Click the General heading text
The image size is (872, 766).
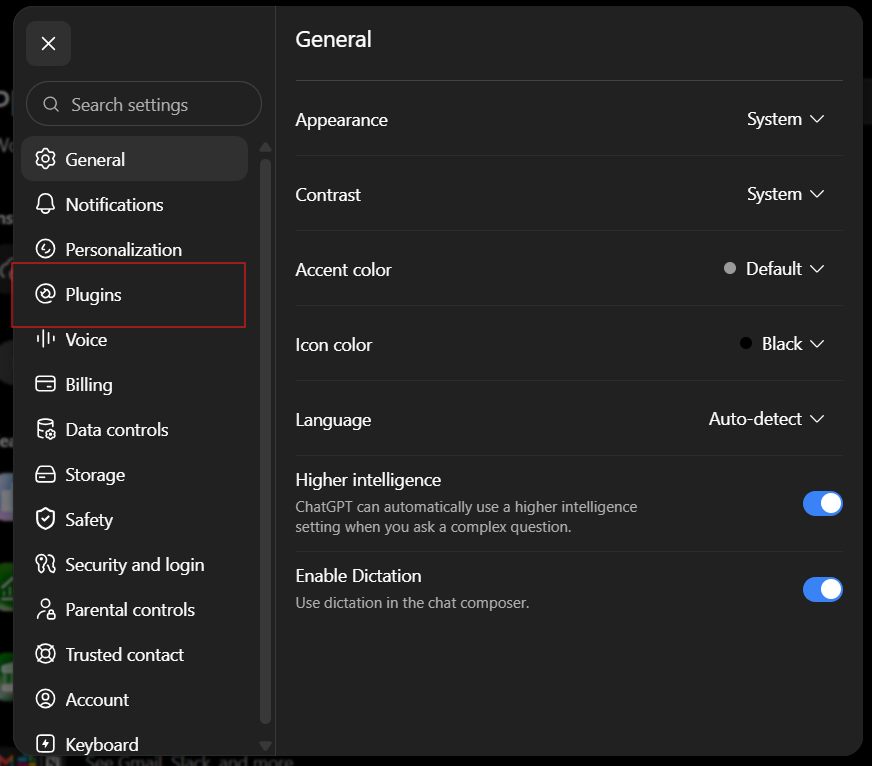[333, 39]
